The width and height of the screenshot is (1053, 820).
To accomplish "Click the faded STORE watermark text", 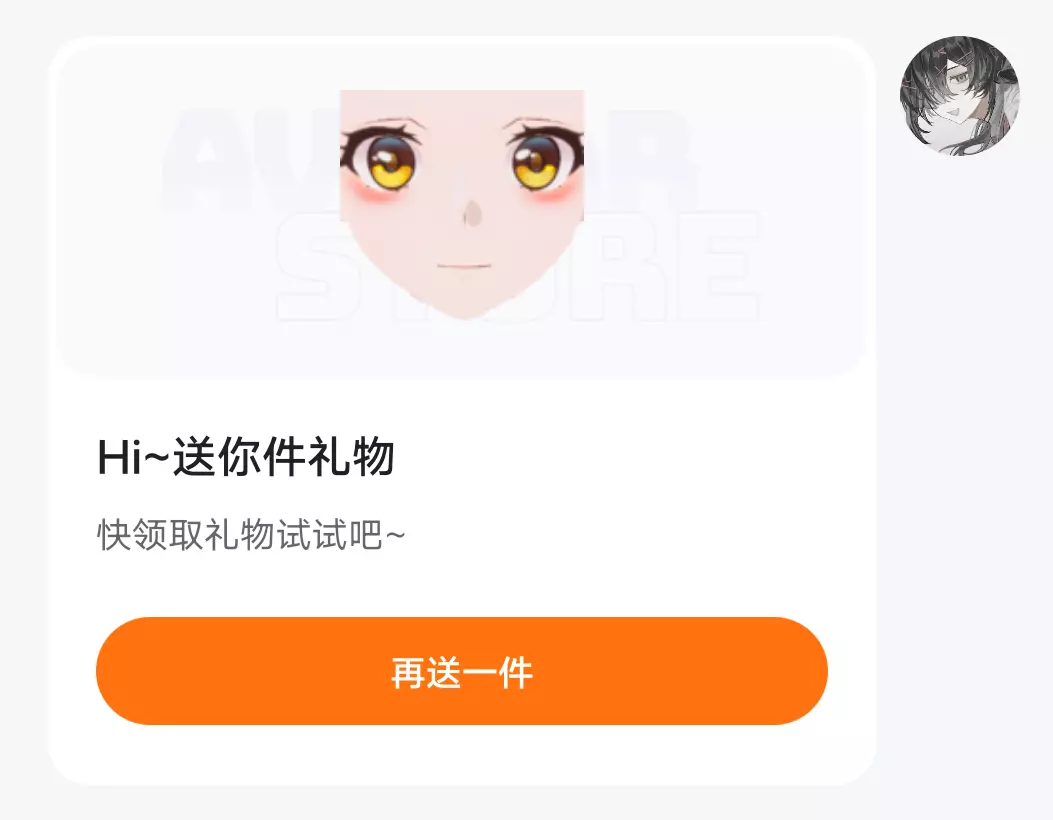I will 517,267.
